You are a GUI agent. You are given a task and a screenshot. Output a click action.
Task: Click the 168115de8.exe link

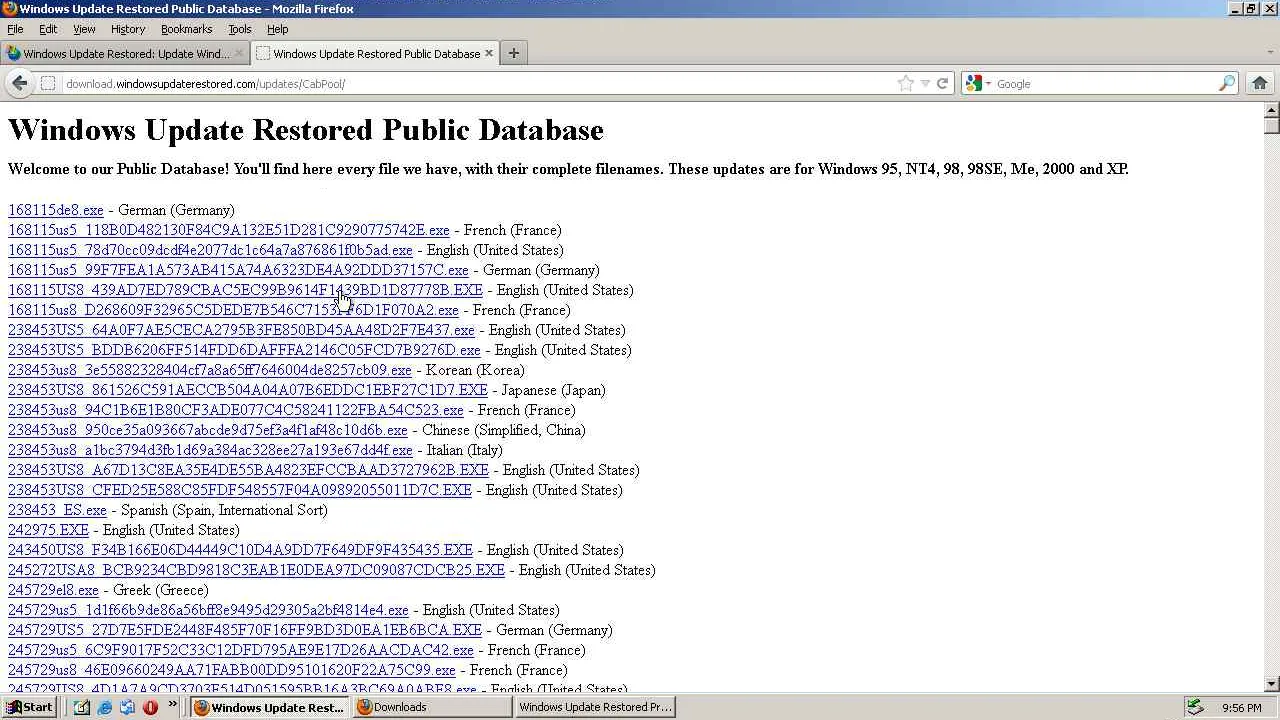56,210
